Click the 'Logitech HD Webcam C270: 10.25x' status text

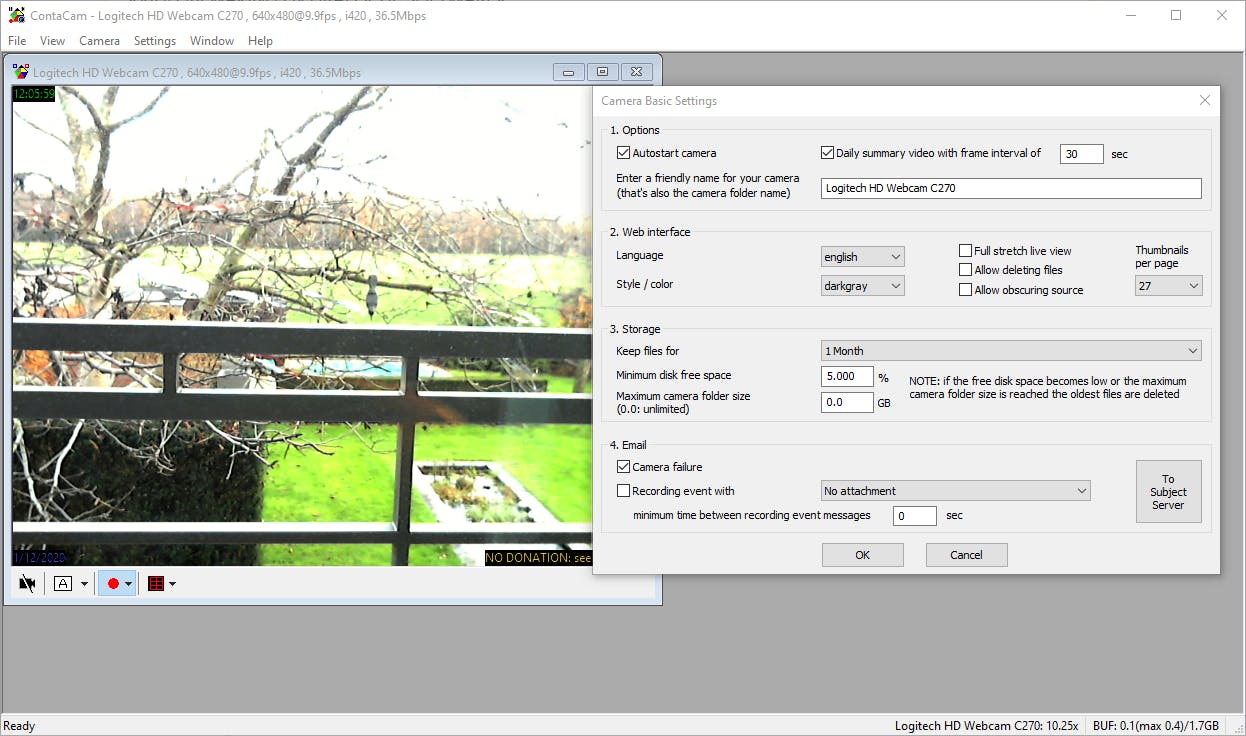pos(986,726)
